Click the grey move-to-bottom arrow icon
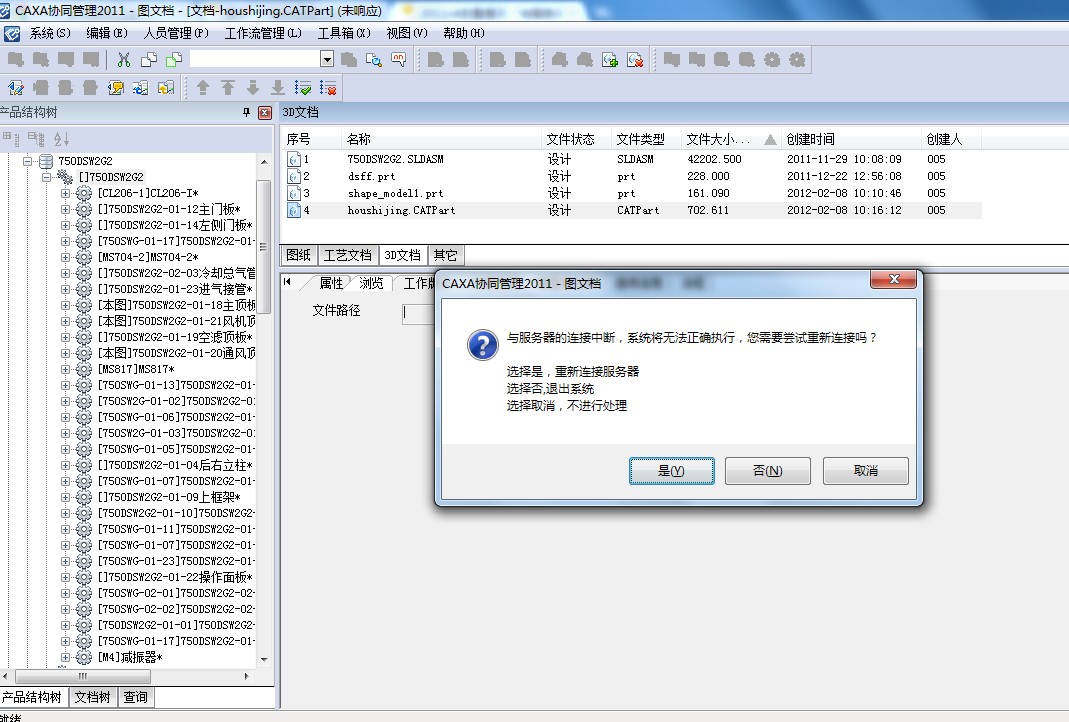 pyautogui.click(x=277, y=88)
